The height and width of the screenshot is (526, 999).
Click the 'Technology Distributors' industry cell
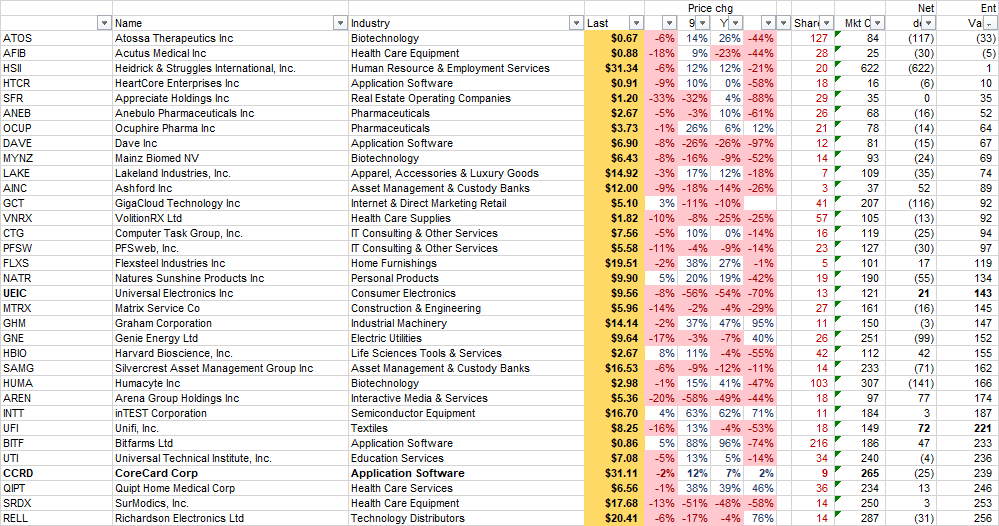click(x=466, y=518)
